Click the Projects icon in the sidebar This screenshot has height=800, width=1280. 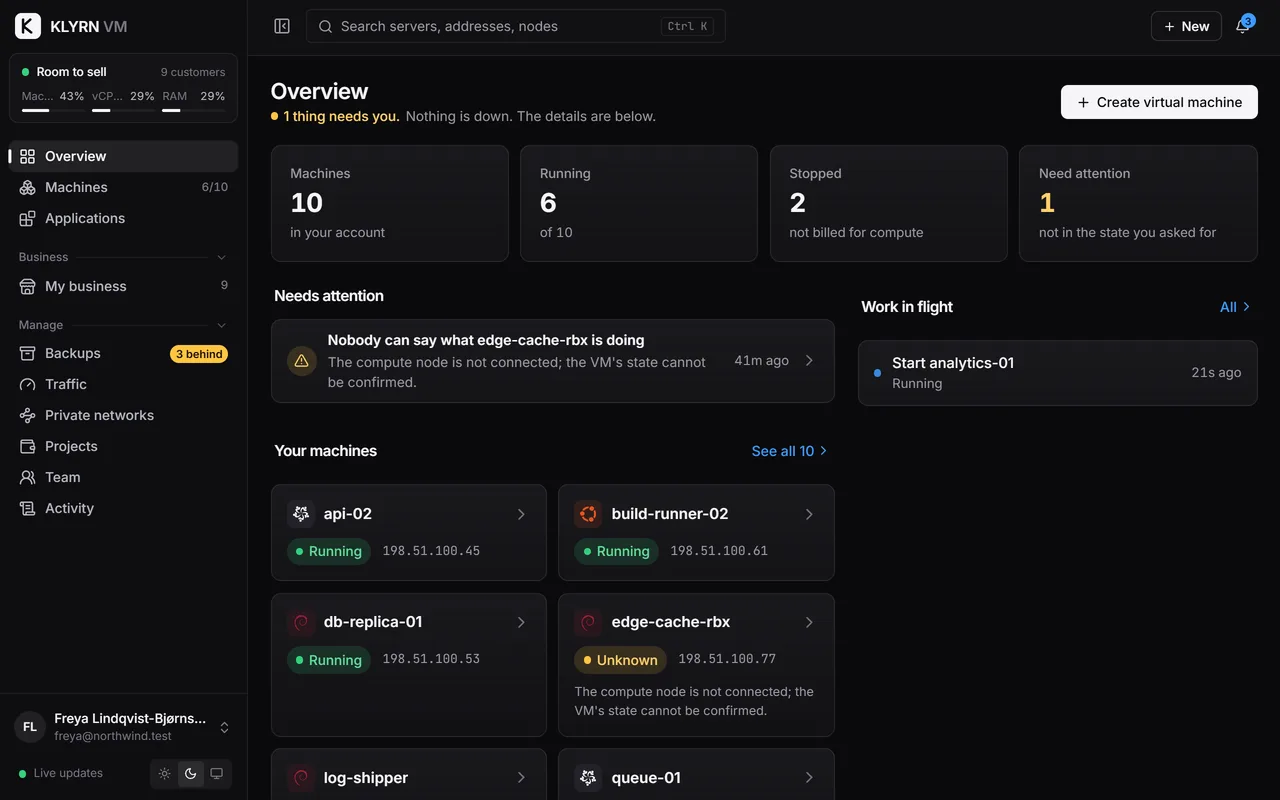(x=27, y=446)
